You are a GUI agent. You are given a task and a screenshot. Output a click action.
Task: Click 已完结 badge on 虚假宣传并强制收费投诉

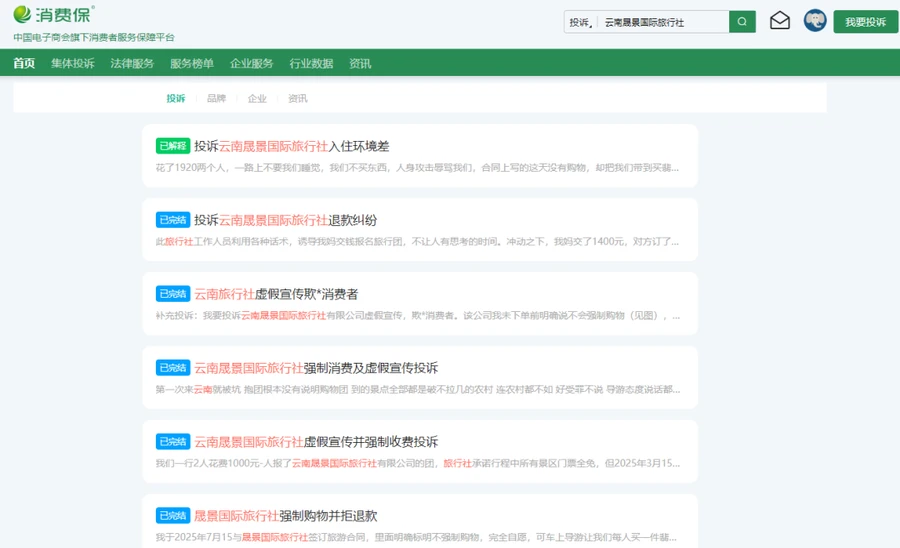pyautogui.click(x=173, y=442)
